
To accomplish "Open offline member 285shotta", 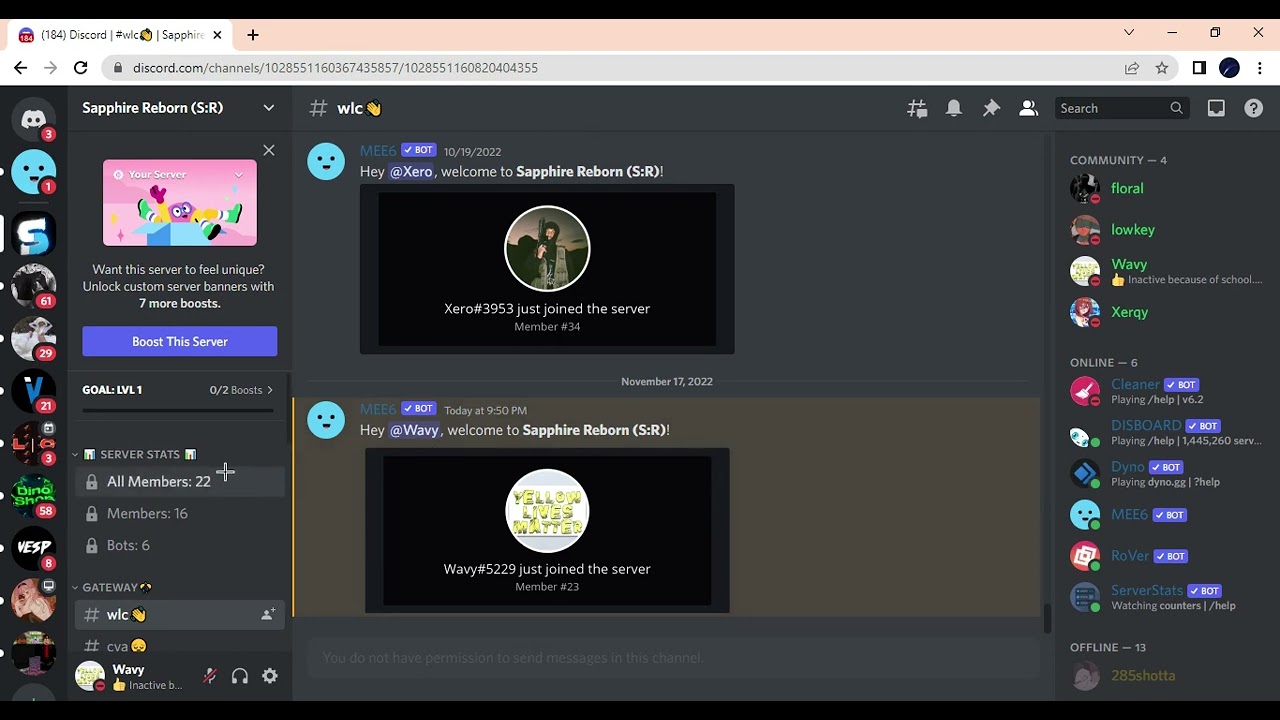I will click(1163, 676).
